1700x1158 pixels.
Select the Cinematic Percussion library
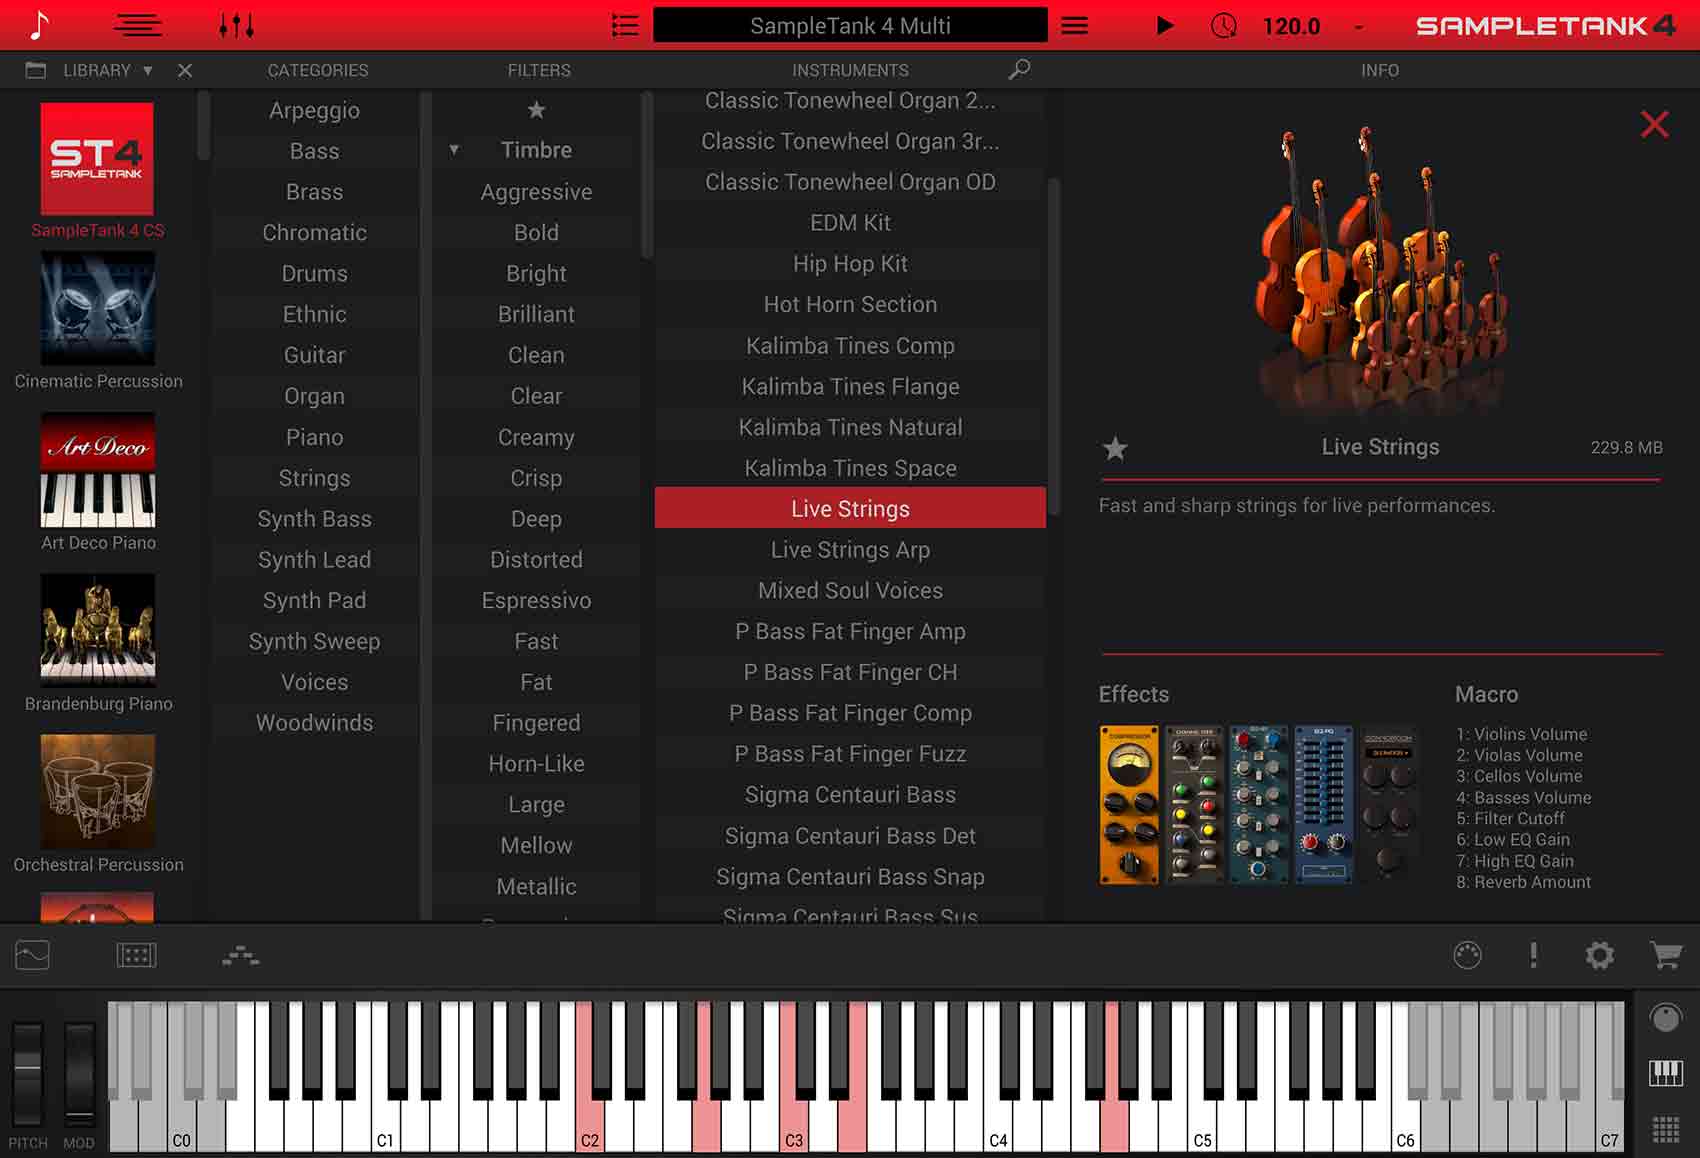coord(97,308)
